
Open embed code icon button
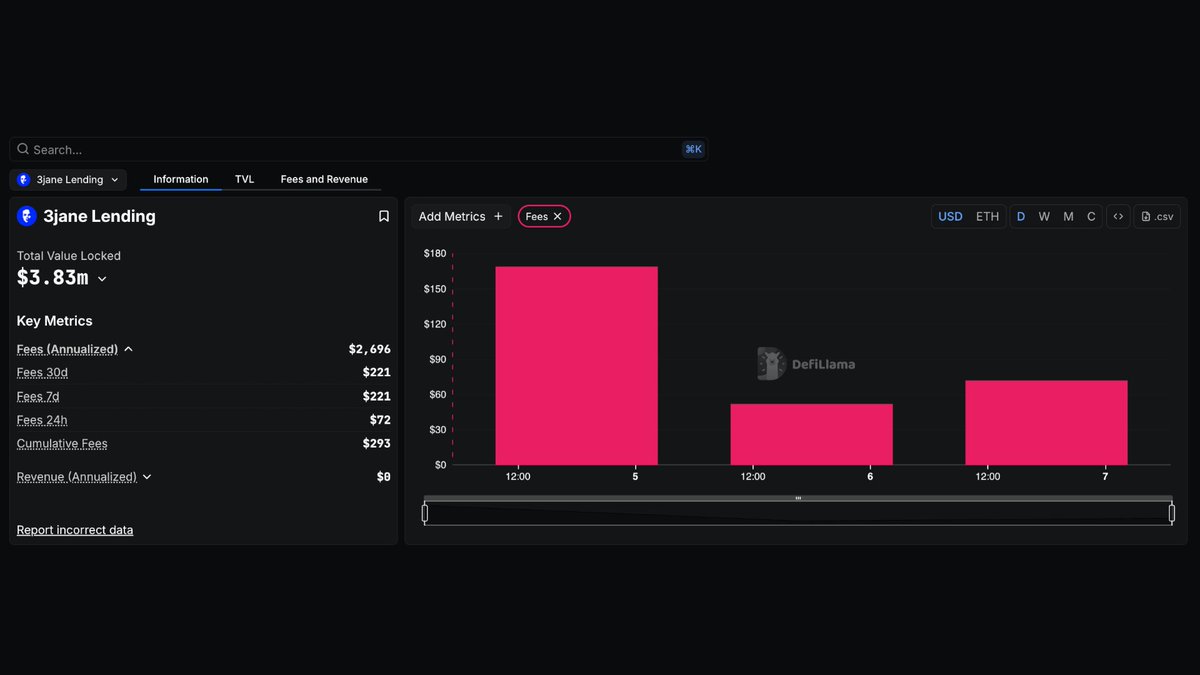(x=1118, y=216)
